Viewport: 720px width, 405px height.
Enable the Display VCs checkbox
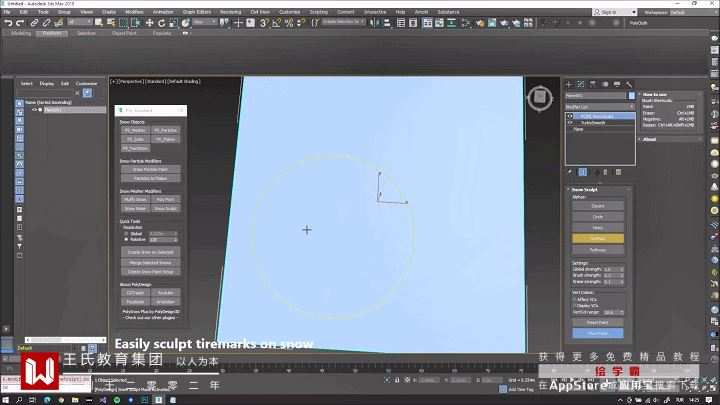(x=574, y=305)
